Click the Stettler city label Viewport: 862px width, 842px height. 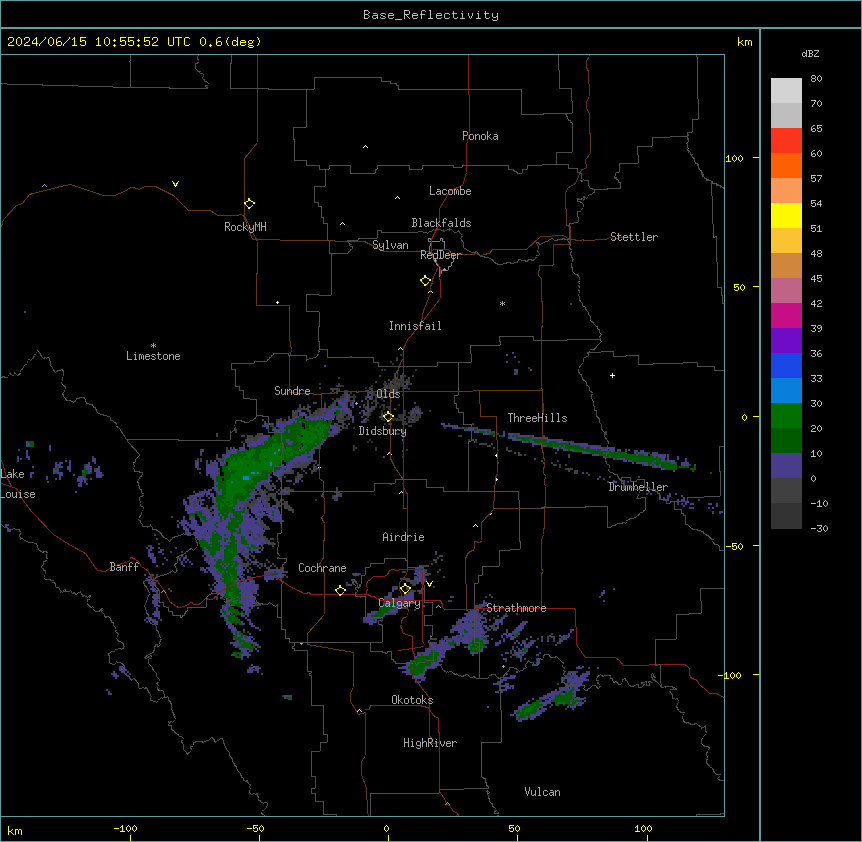pos(634,237)
